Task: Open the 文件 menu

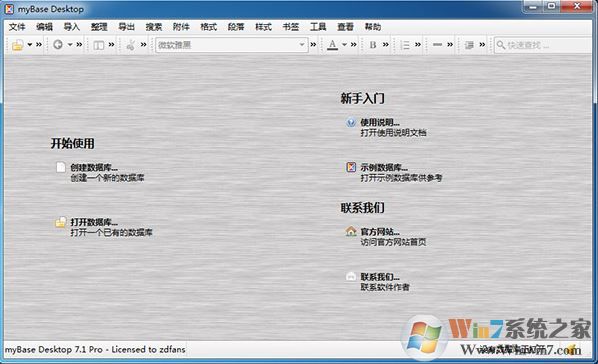Action: pos(17,27)
